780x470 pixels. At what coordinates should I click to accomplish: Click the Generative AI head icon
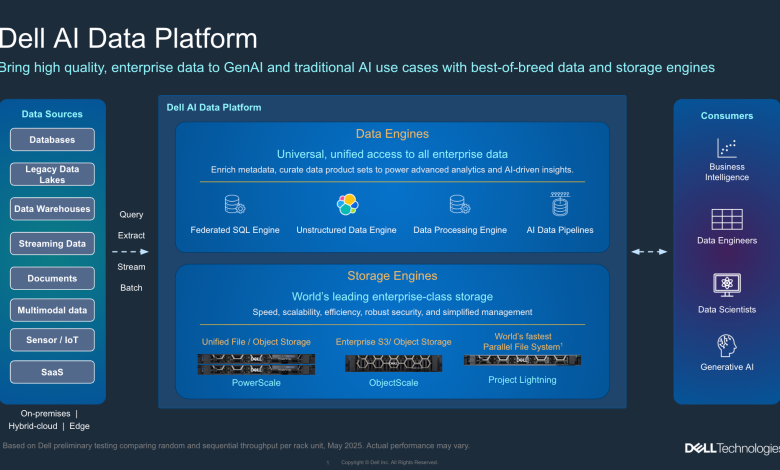[x=727, y=346]
